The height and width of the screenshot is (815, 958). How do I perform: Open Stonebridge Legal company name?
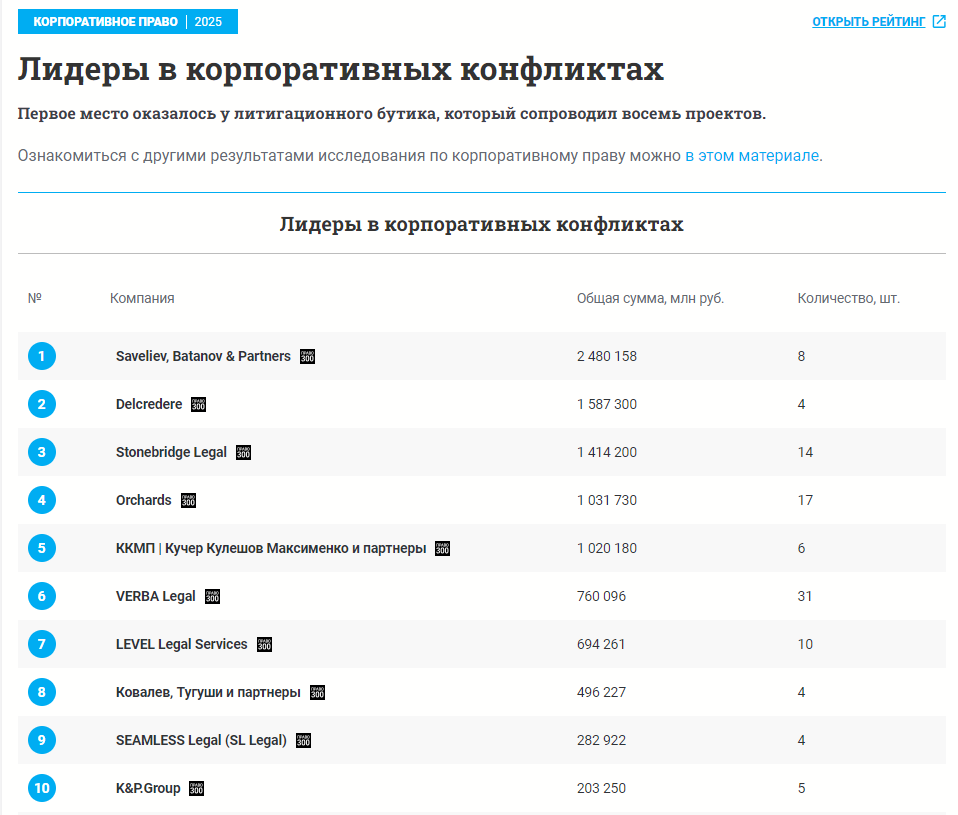tap(171, 452)
